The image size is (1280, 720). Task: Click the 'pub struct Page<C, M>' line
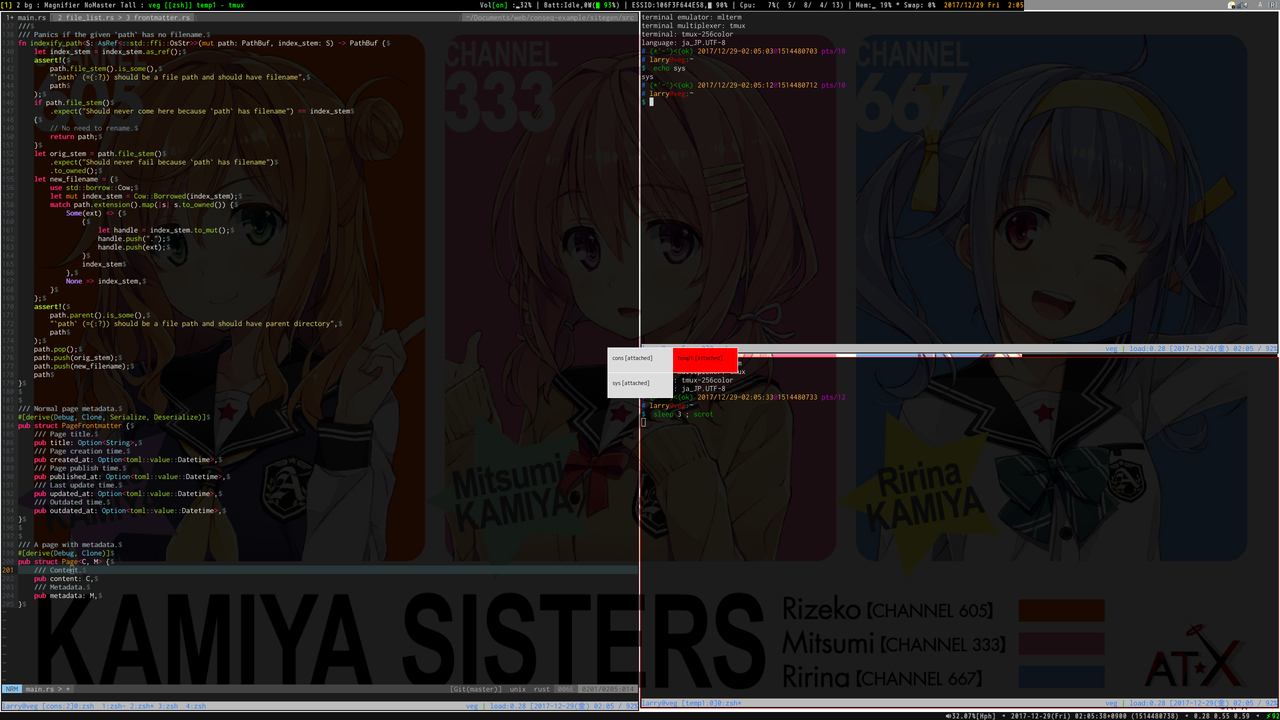[x=66, y=561]
